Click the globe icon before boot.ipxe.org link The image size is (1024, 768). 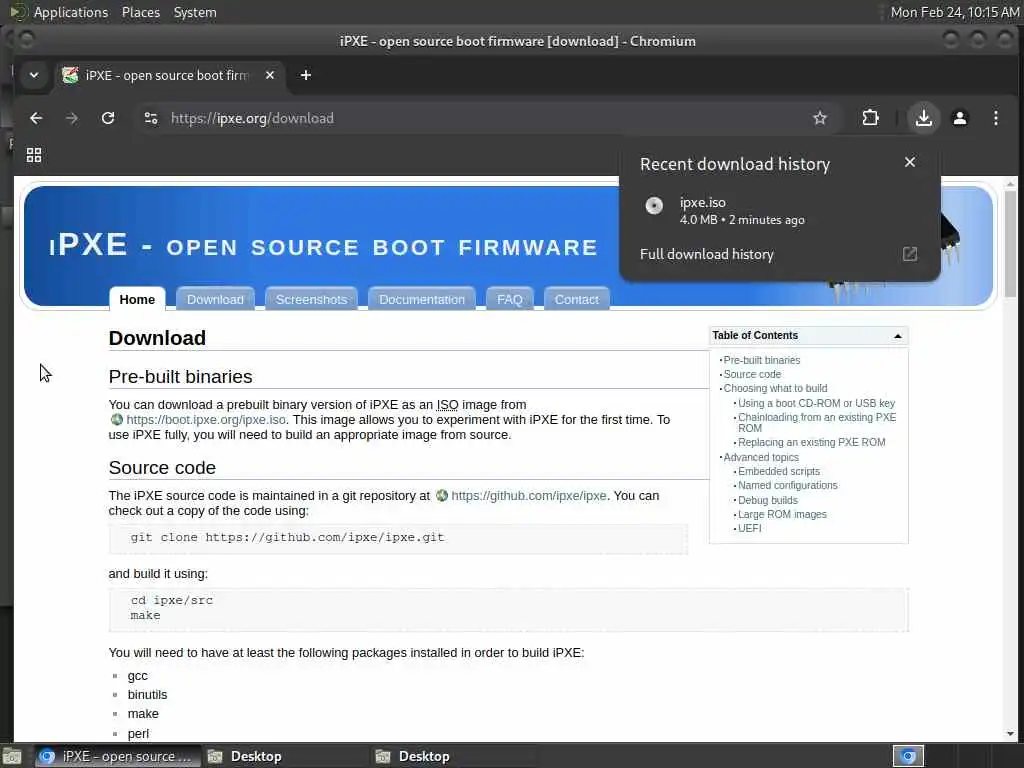tap(117, 419)
